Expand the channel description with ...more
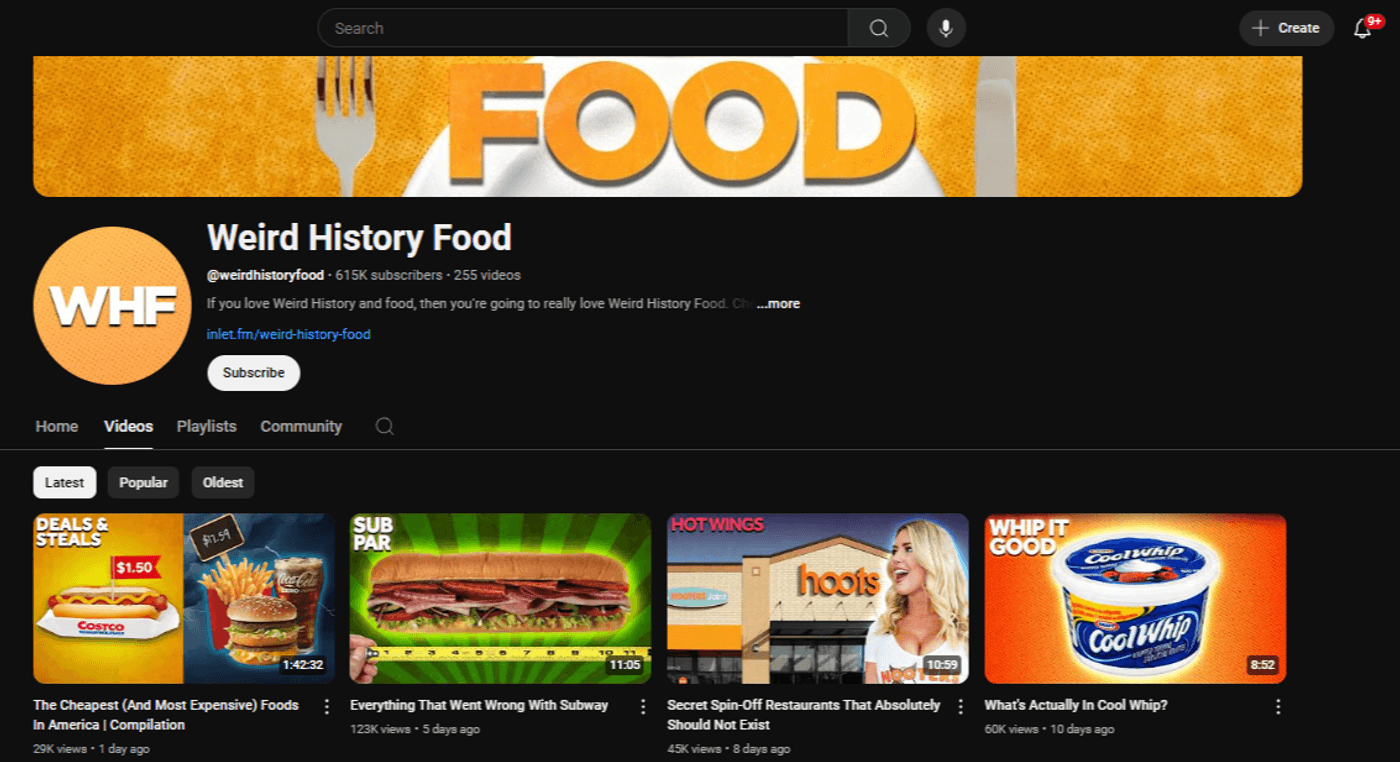This screenshot has width=1400, height=762. (x=778, y=303)
